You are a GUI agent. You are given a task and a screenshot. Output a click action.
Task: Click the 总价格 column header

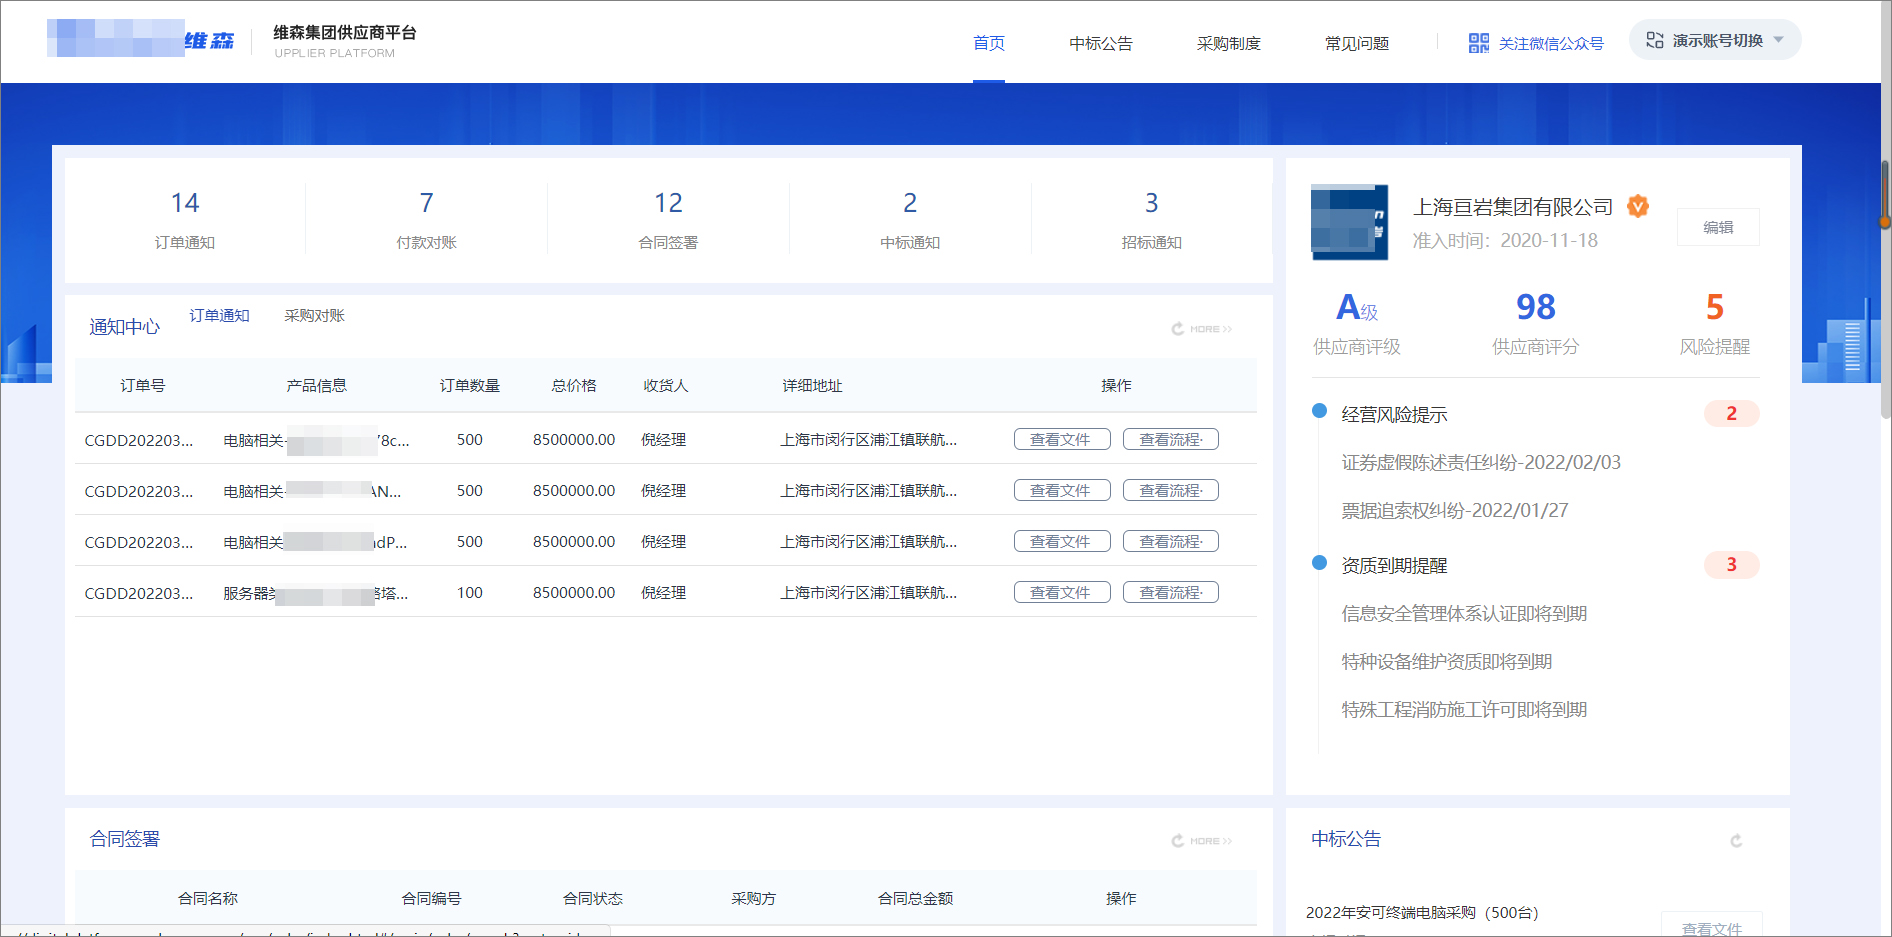(x=574, y=385)
